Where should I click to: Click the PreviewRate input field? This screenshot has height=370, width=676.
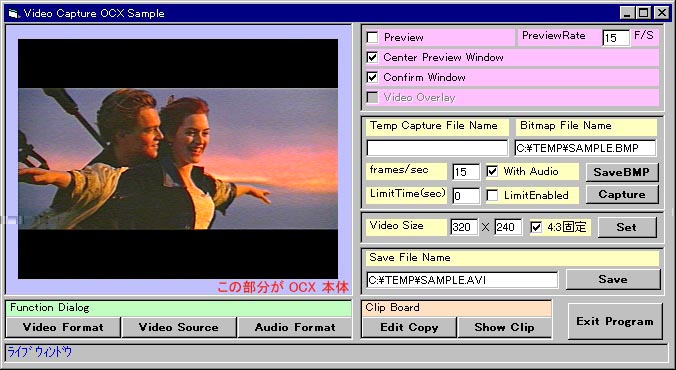tap(616, 38)
